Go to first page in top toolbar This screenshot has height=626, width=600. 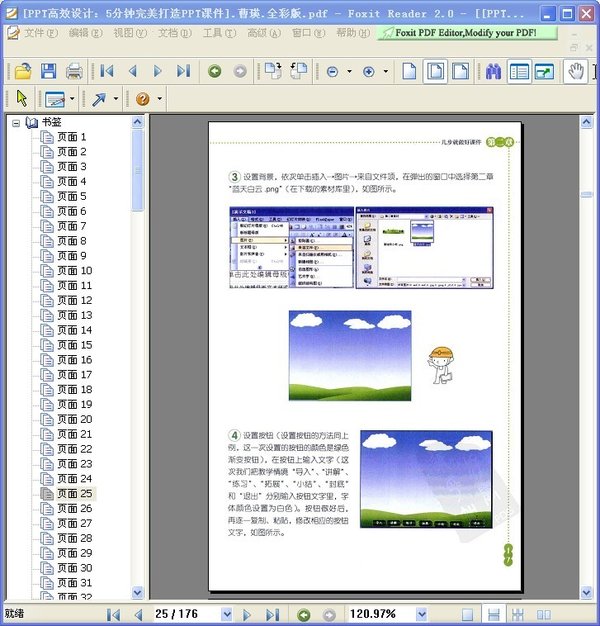tap(107, 71)
